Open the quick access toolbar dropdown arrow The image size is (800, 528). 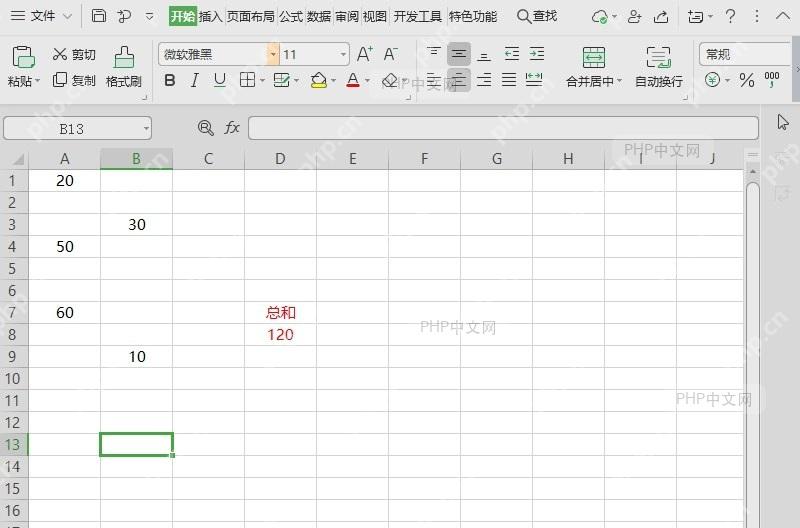pyautogui.click(x=149, y=16)
